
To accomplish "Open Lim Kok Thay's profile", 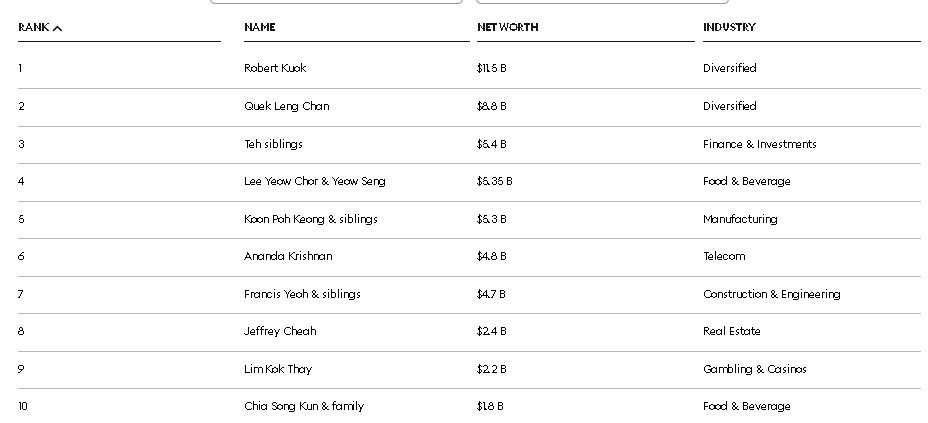I will pos(278,369).
